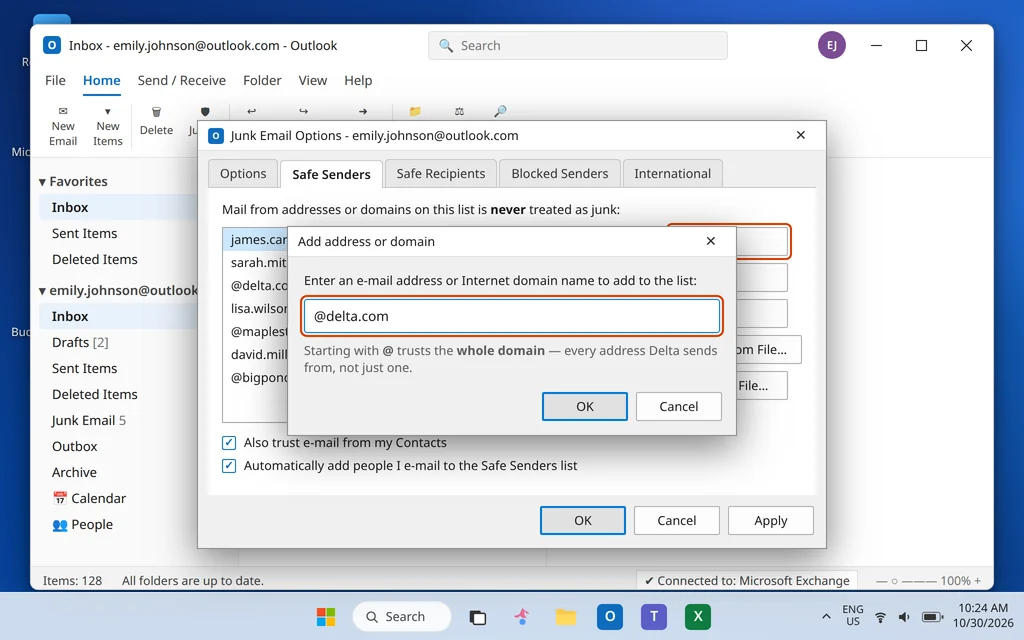Open Teams from the taskbar
Screen dimensions: 1024x640
(654, 616)
